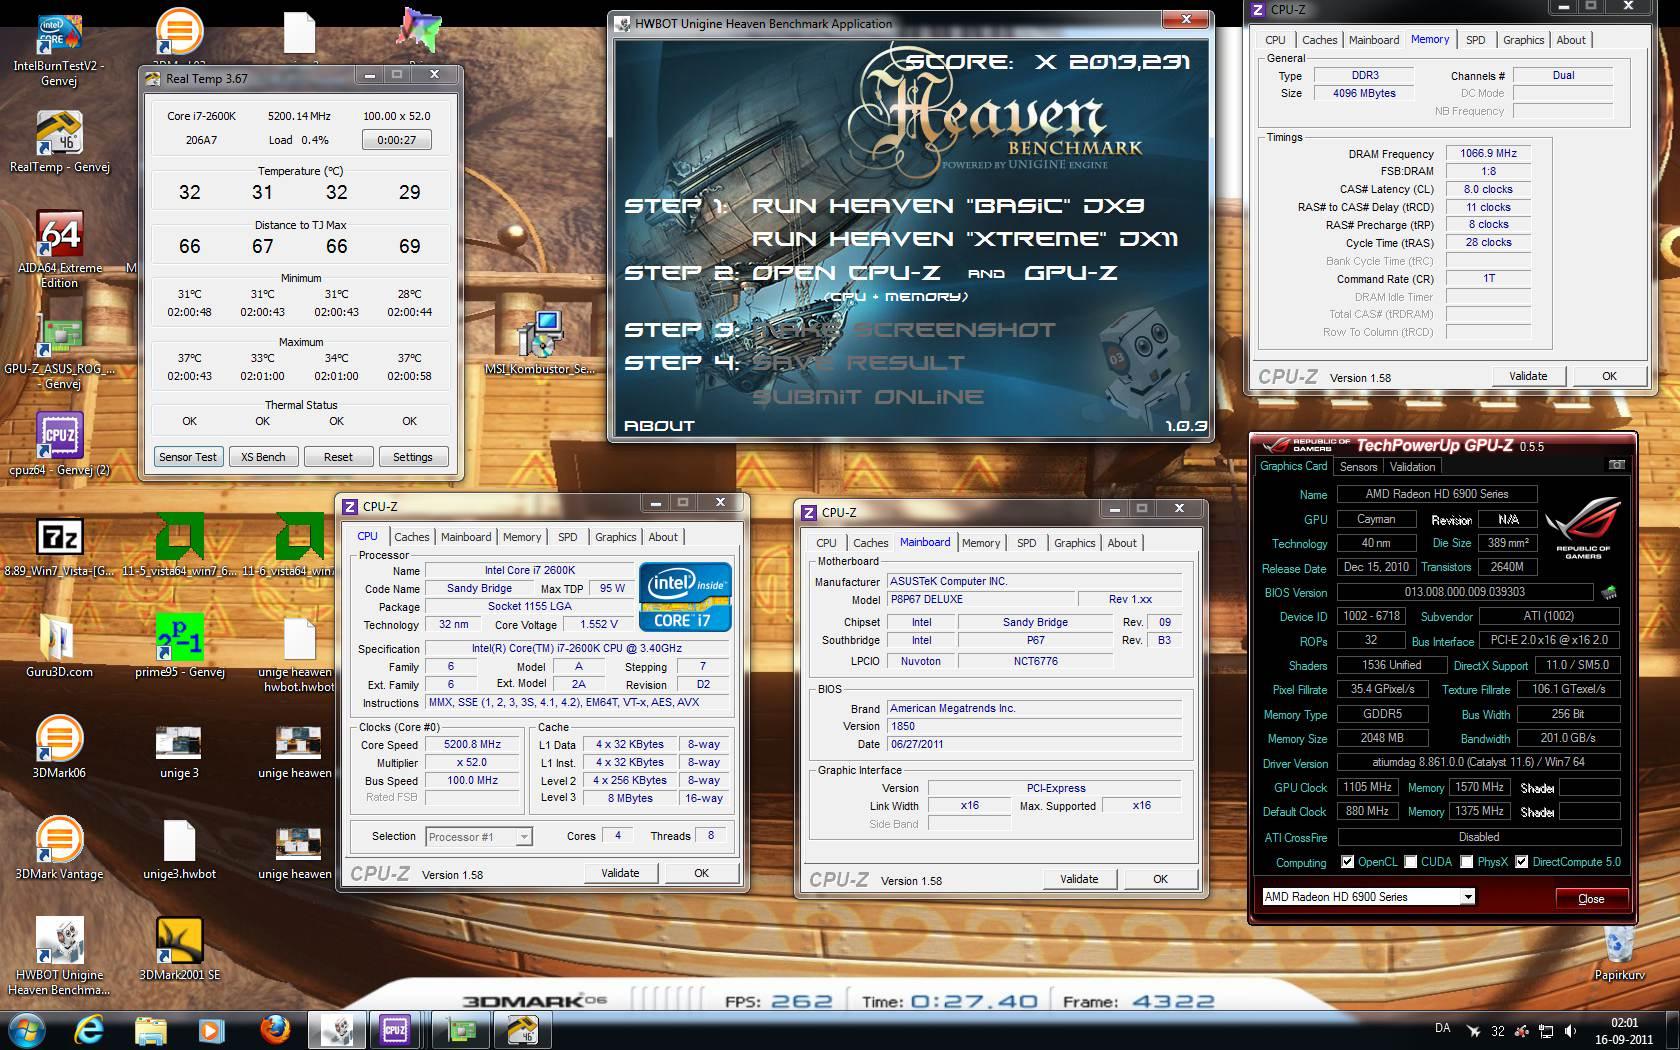1680x1050 pixels.
Task: Launch AIDA64 Extreme Edition desktop icon
Action: [x=59, y=250]
